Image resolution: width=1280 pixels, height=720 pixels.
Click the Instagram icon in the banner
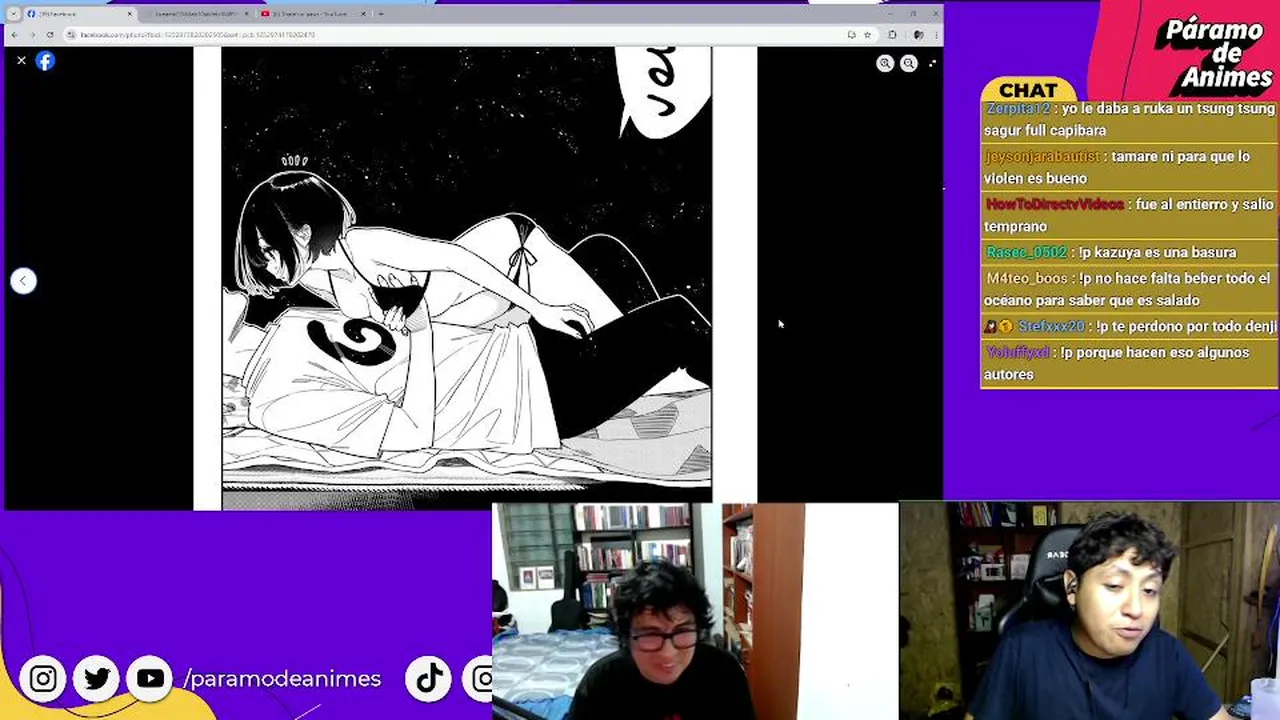coord(43,679)
